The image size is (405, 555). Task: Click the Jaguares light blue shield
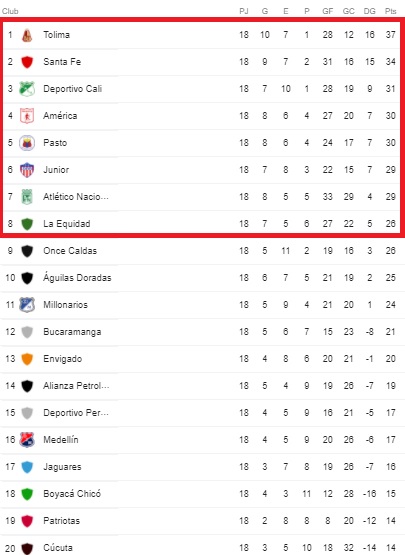point(27,467)
